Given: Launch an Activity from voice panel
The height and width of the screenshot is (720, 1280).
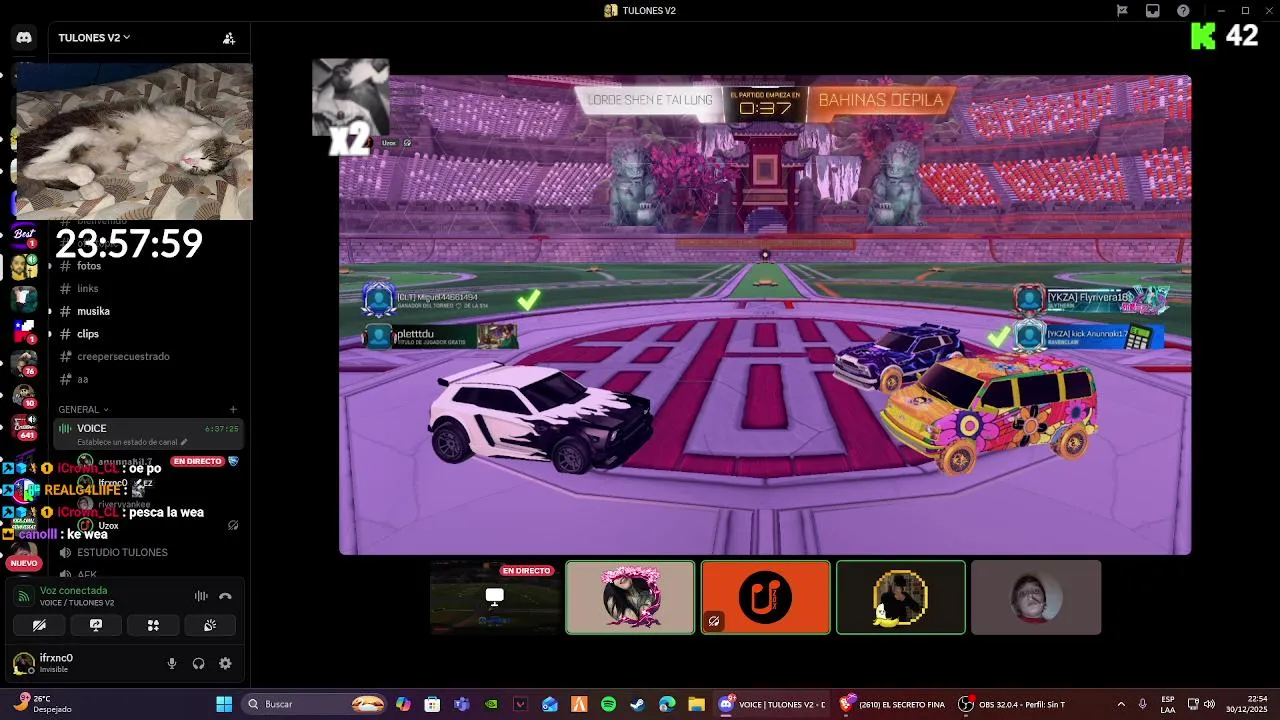Looking at the screenshot, I should pyautogui.click(x=153, y=625).
